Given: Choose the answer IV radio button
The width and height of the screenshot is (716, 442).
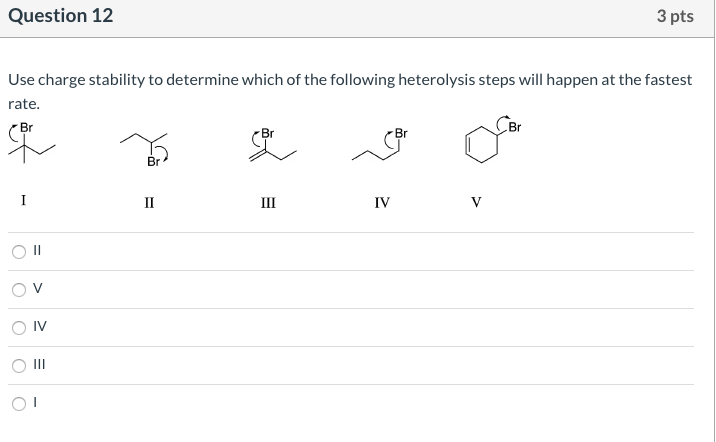Looking at the screenshot, I should 19,328.
